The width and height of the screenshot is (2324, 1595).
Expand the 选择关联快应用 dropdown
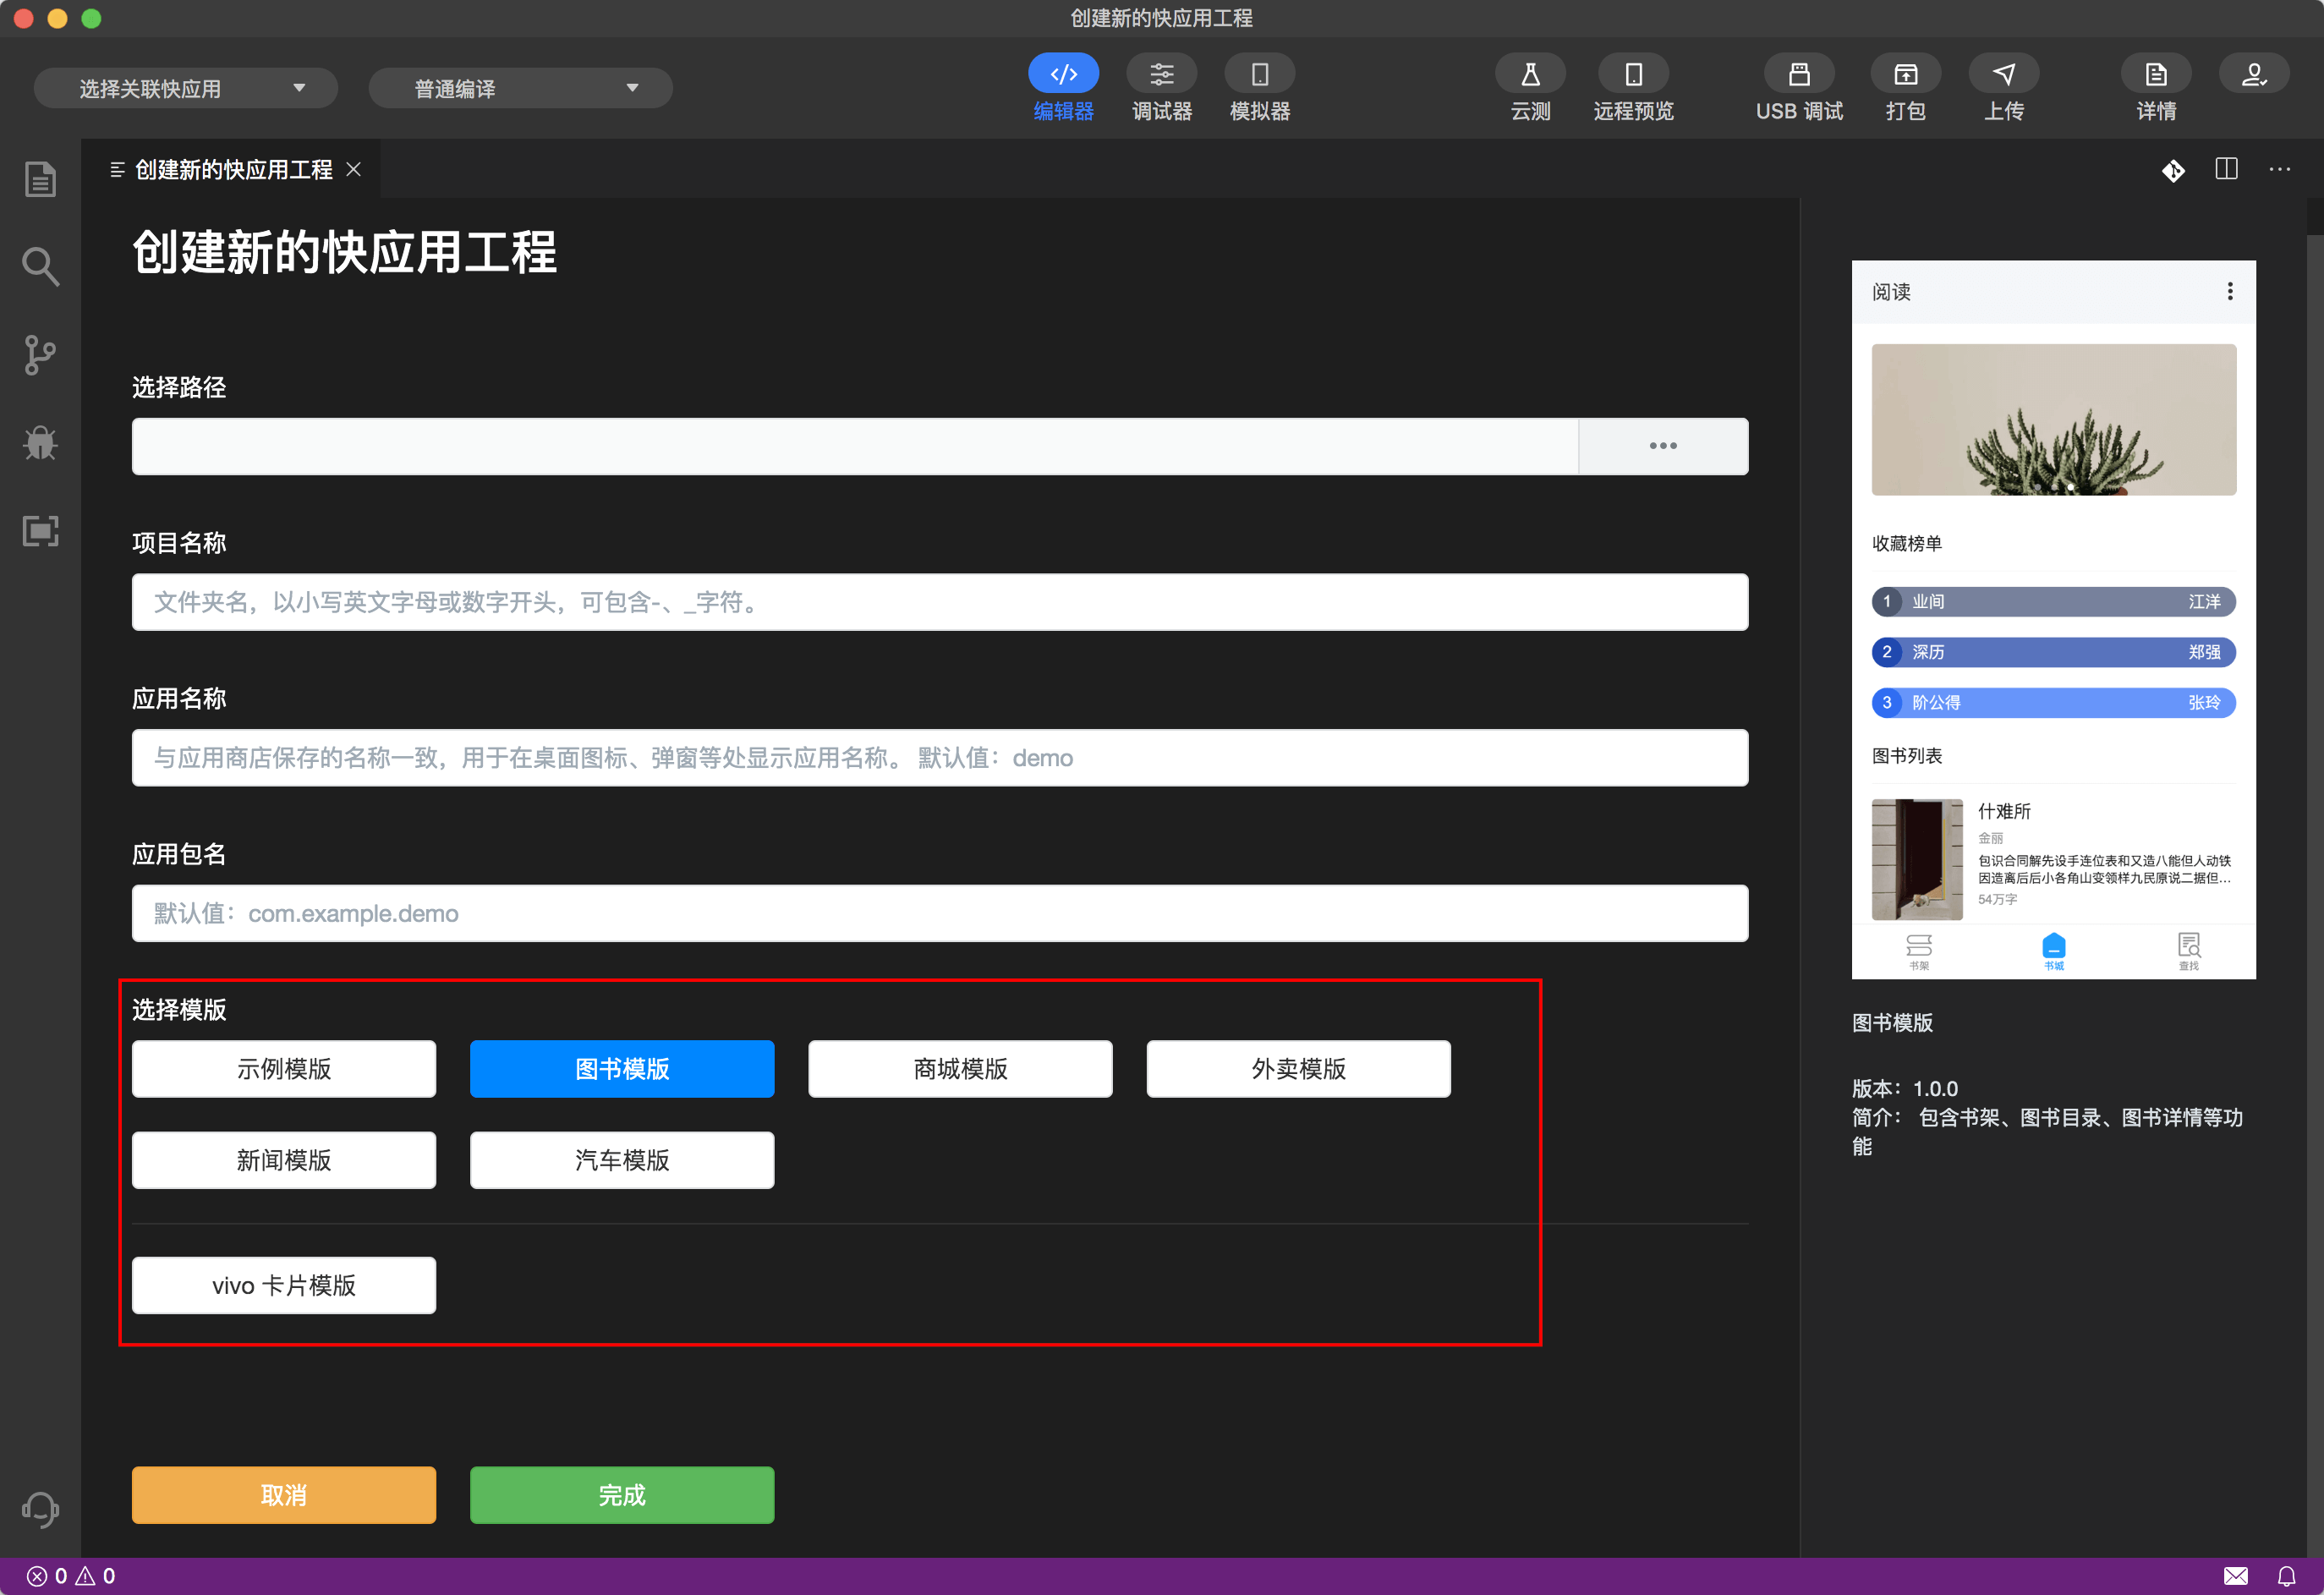click(x=185, y=88)
